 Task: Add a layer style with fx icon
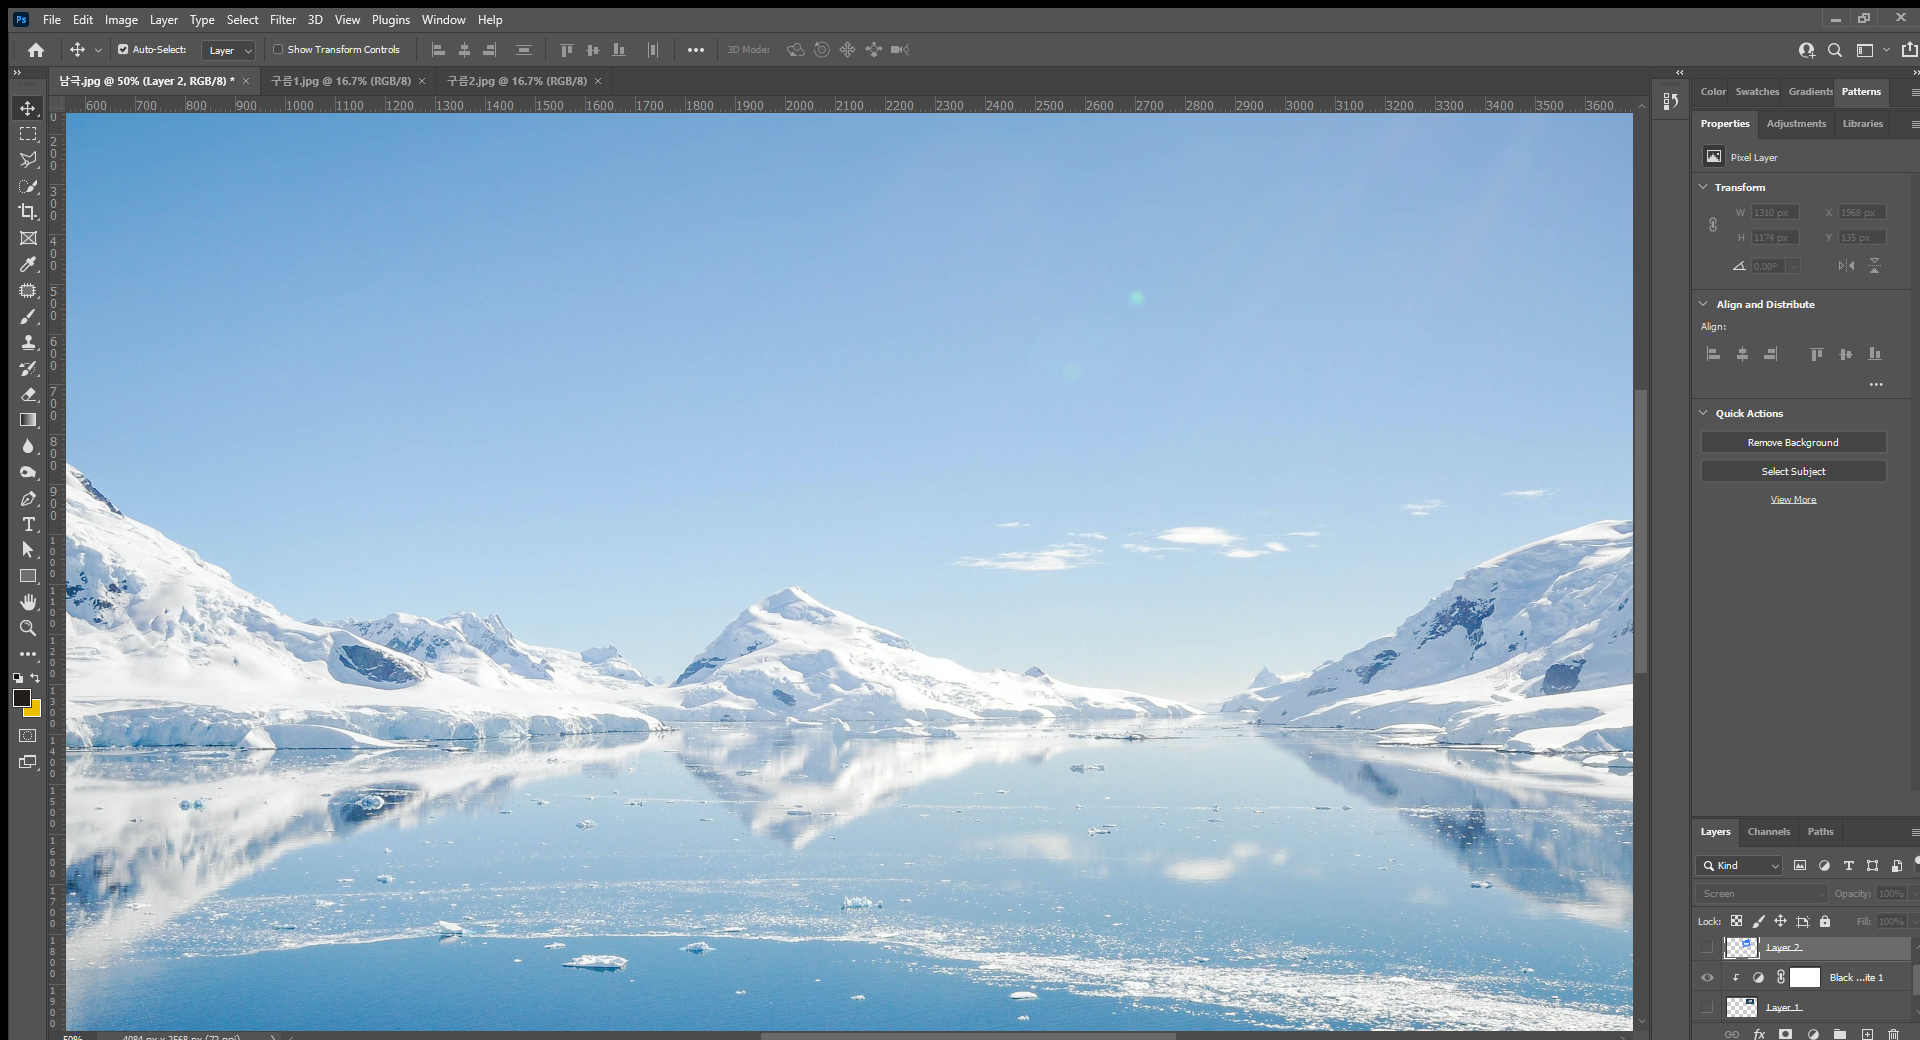tap(1759, 1034)
